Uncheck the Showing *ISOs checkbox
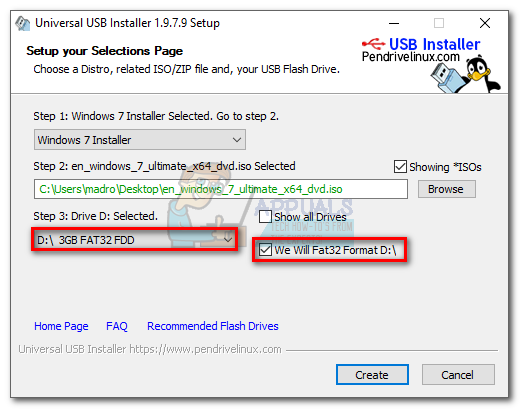This screenshot has height=409, width=520. tap(400, 167)
